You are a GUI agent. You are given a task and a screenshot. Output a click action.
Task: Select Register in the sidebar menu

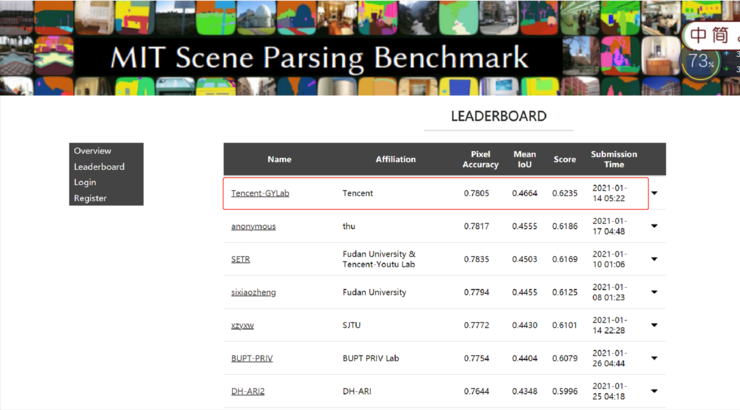pyautogui.click(x=90, y=198)
